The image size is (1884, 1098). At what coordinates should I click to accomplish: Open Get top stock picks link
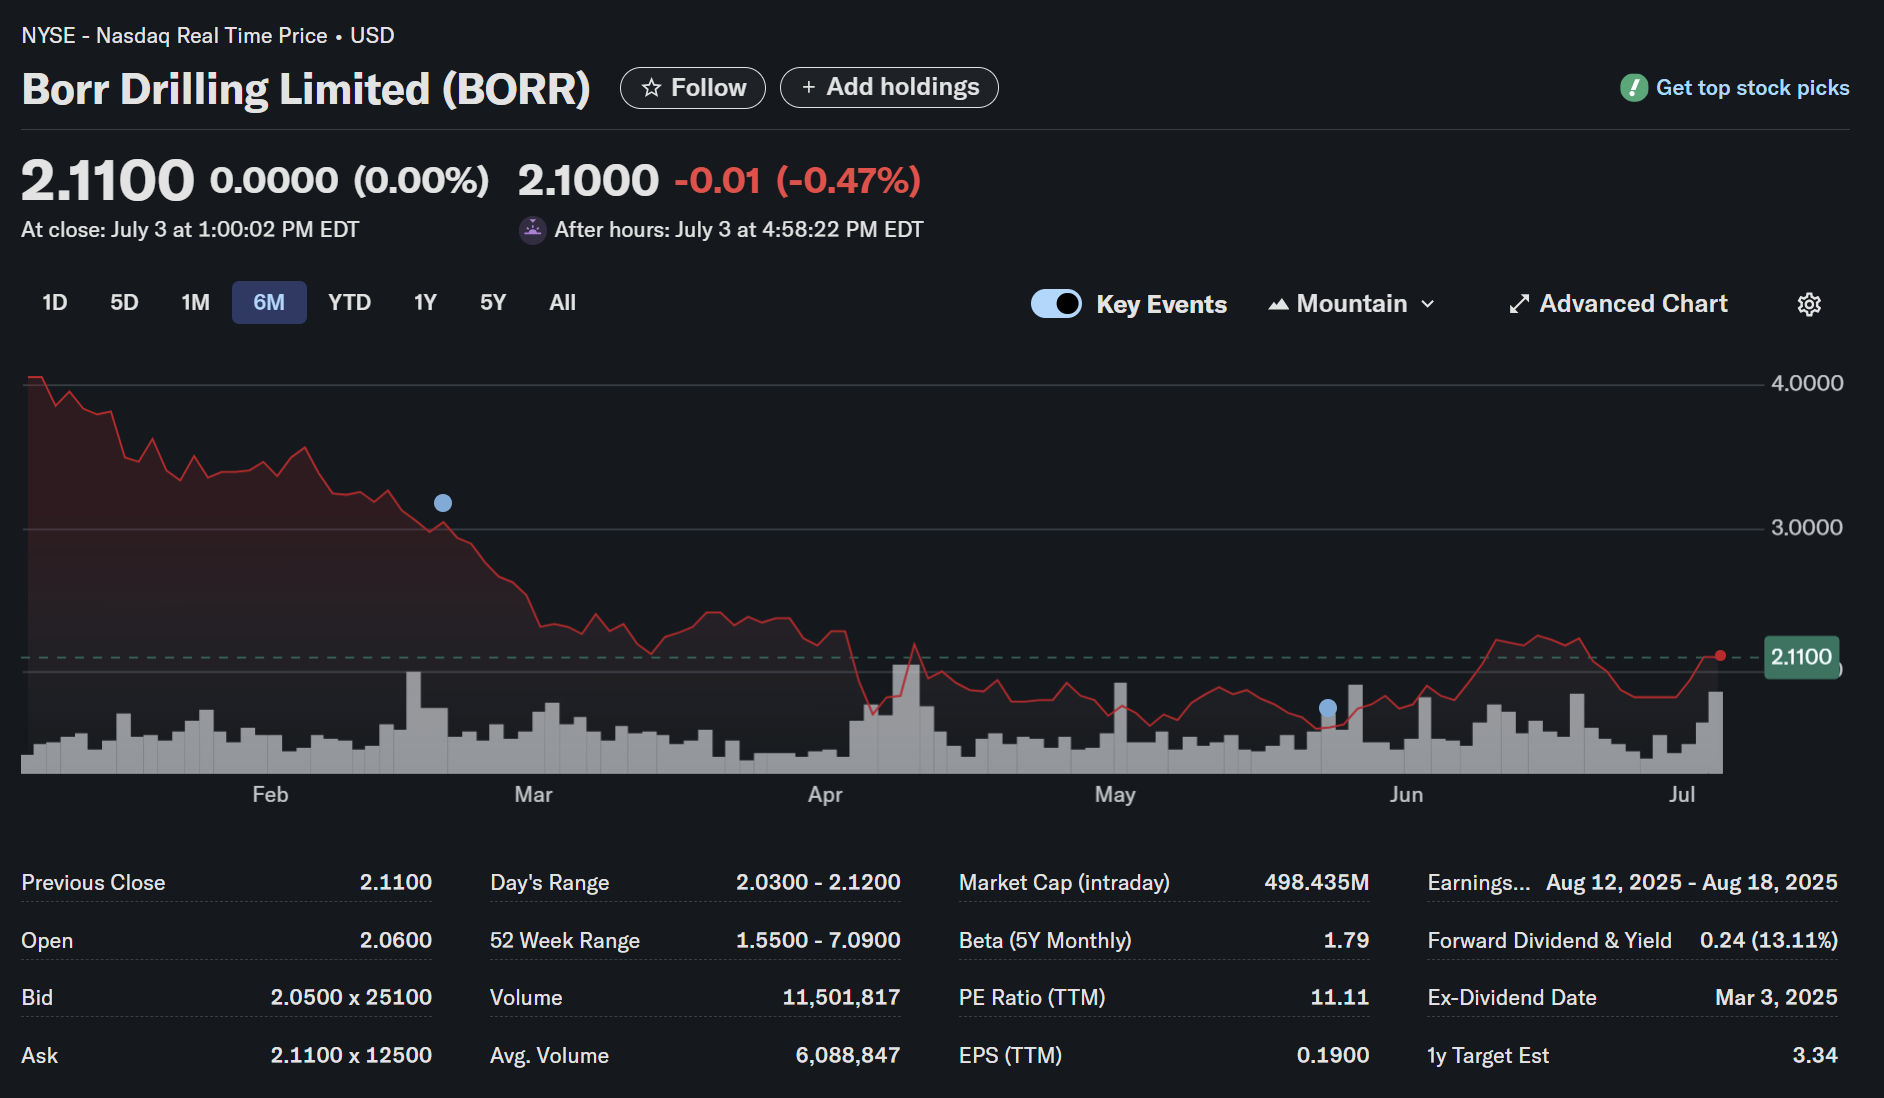click(1752, 88)
